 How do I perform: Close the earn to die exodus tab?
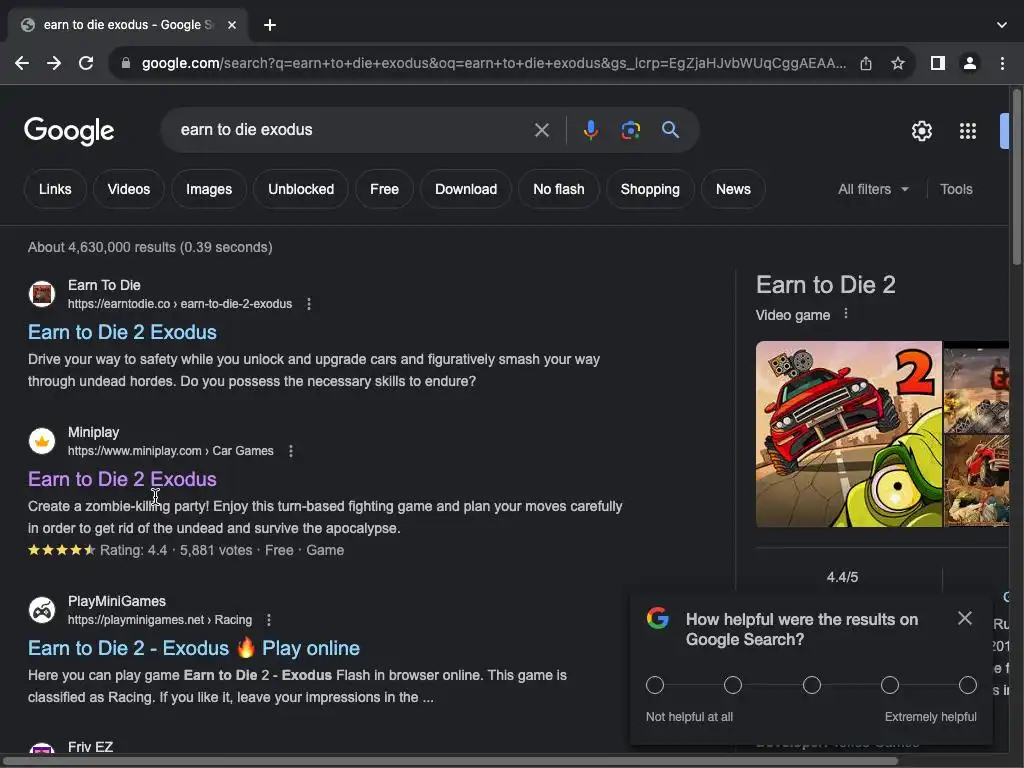232,25
